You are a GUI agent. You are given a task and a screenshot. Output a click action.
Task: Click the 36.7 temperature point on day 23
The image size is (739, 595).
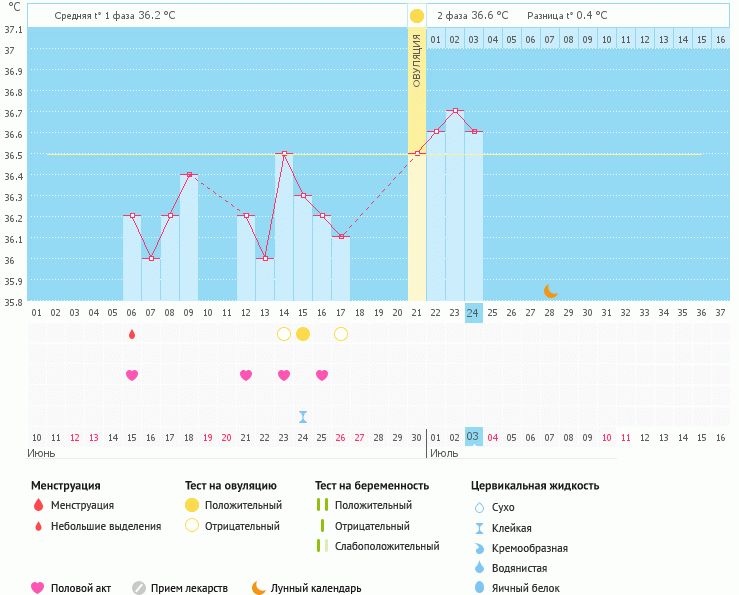point(455,111)
